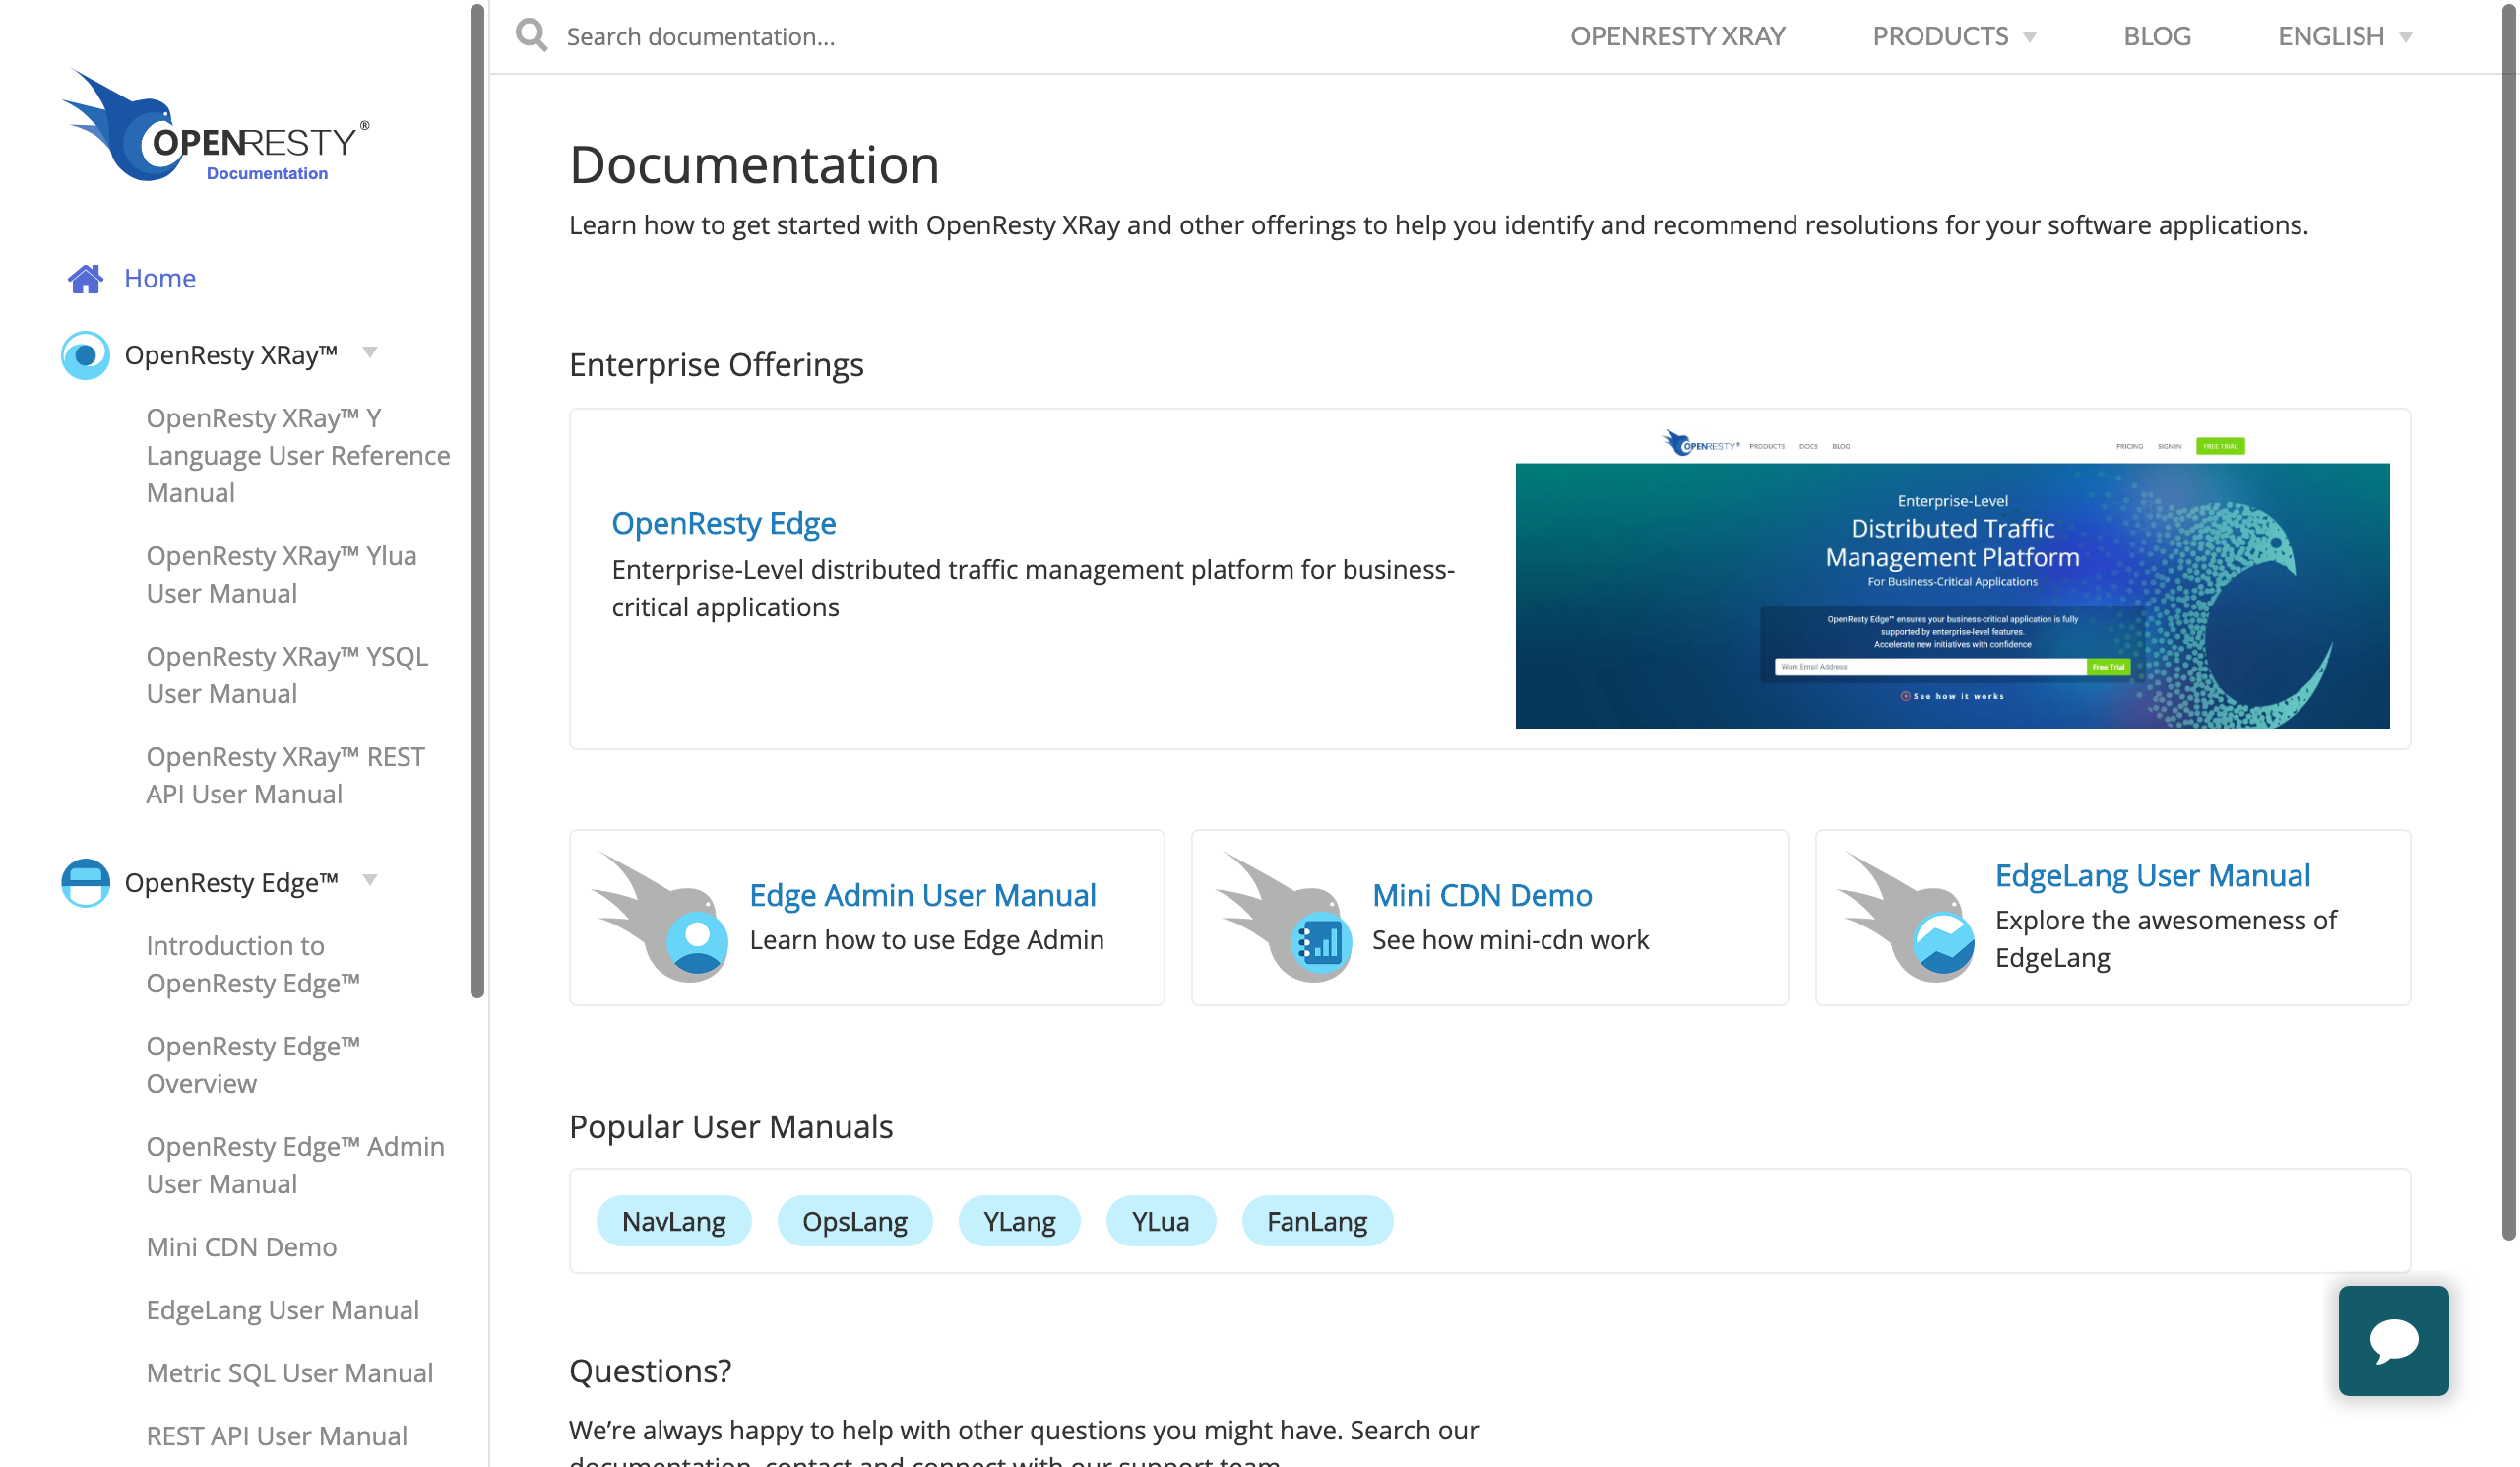Select the FanLang tag
2520x1467 pixels.
pos(1317,1221)
